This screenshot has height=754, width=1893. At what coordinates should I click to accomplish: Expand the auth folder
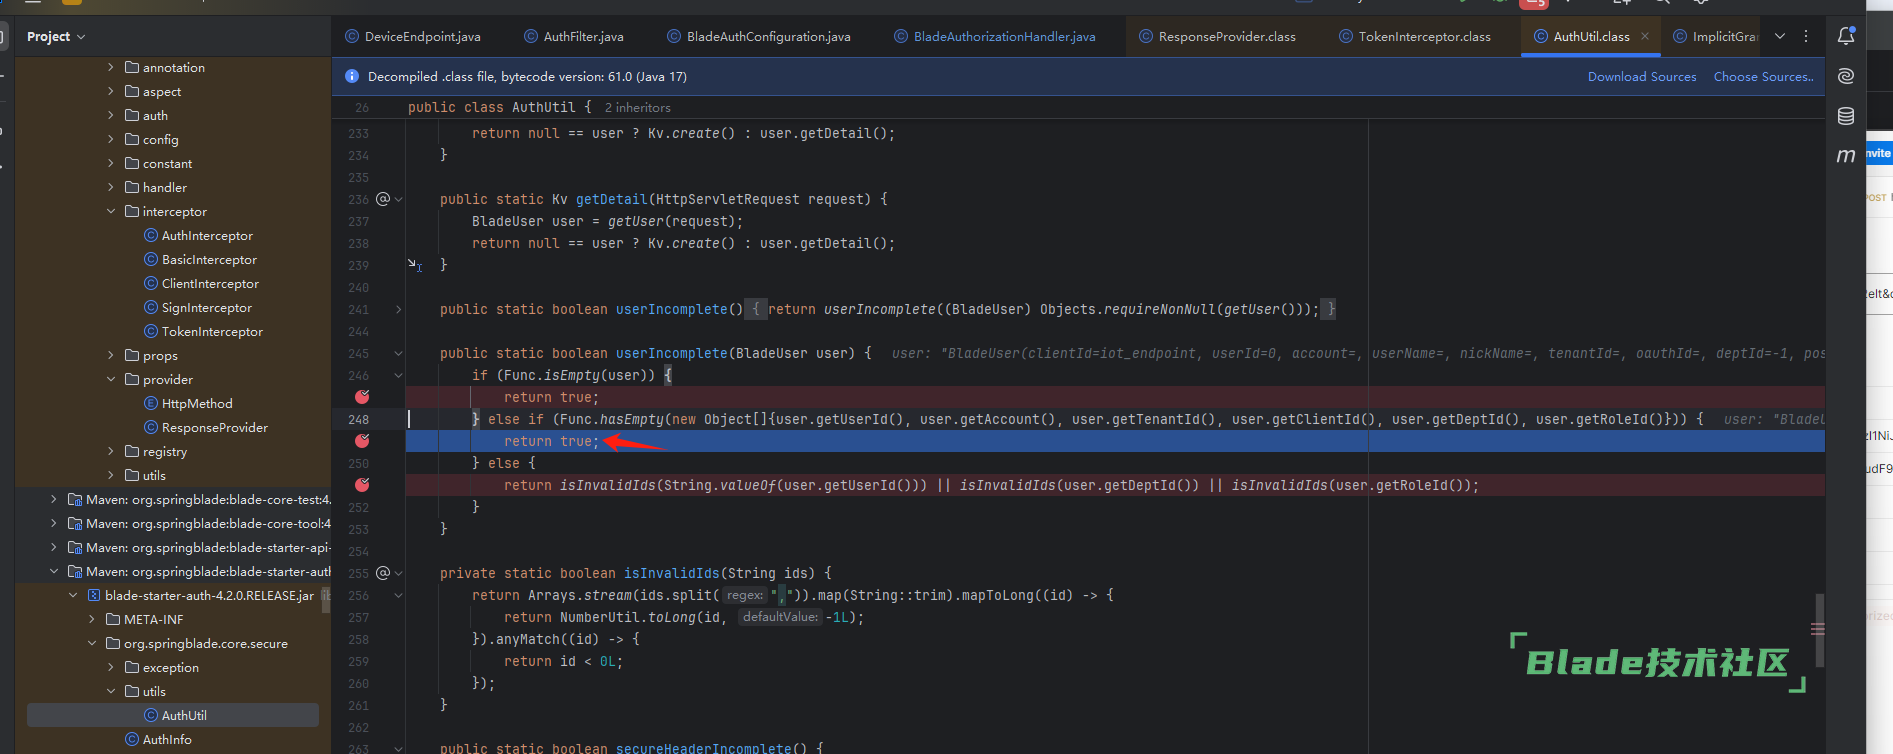click(x=111, y=115)
